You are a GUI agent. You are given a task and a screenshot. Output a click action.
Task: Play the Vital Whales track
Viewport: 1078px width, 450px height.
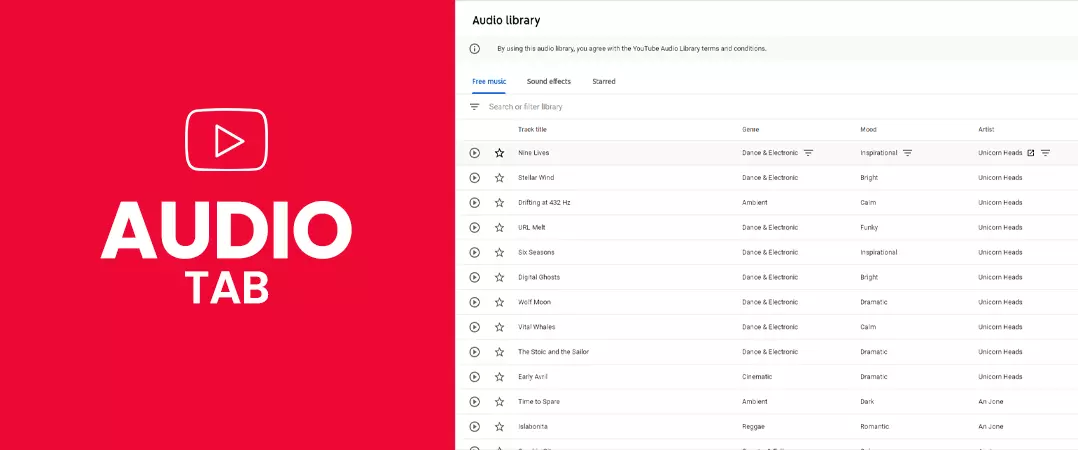point(474,327)
